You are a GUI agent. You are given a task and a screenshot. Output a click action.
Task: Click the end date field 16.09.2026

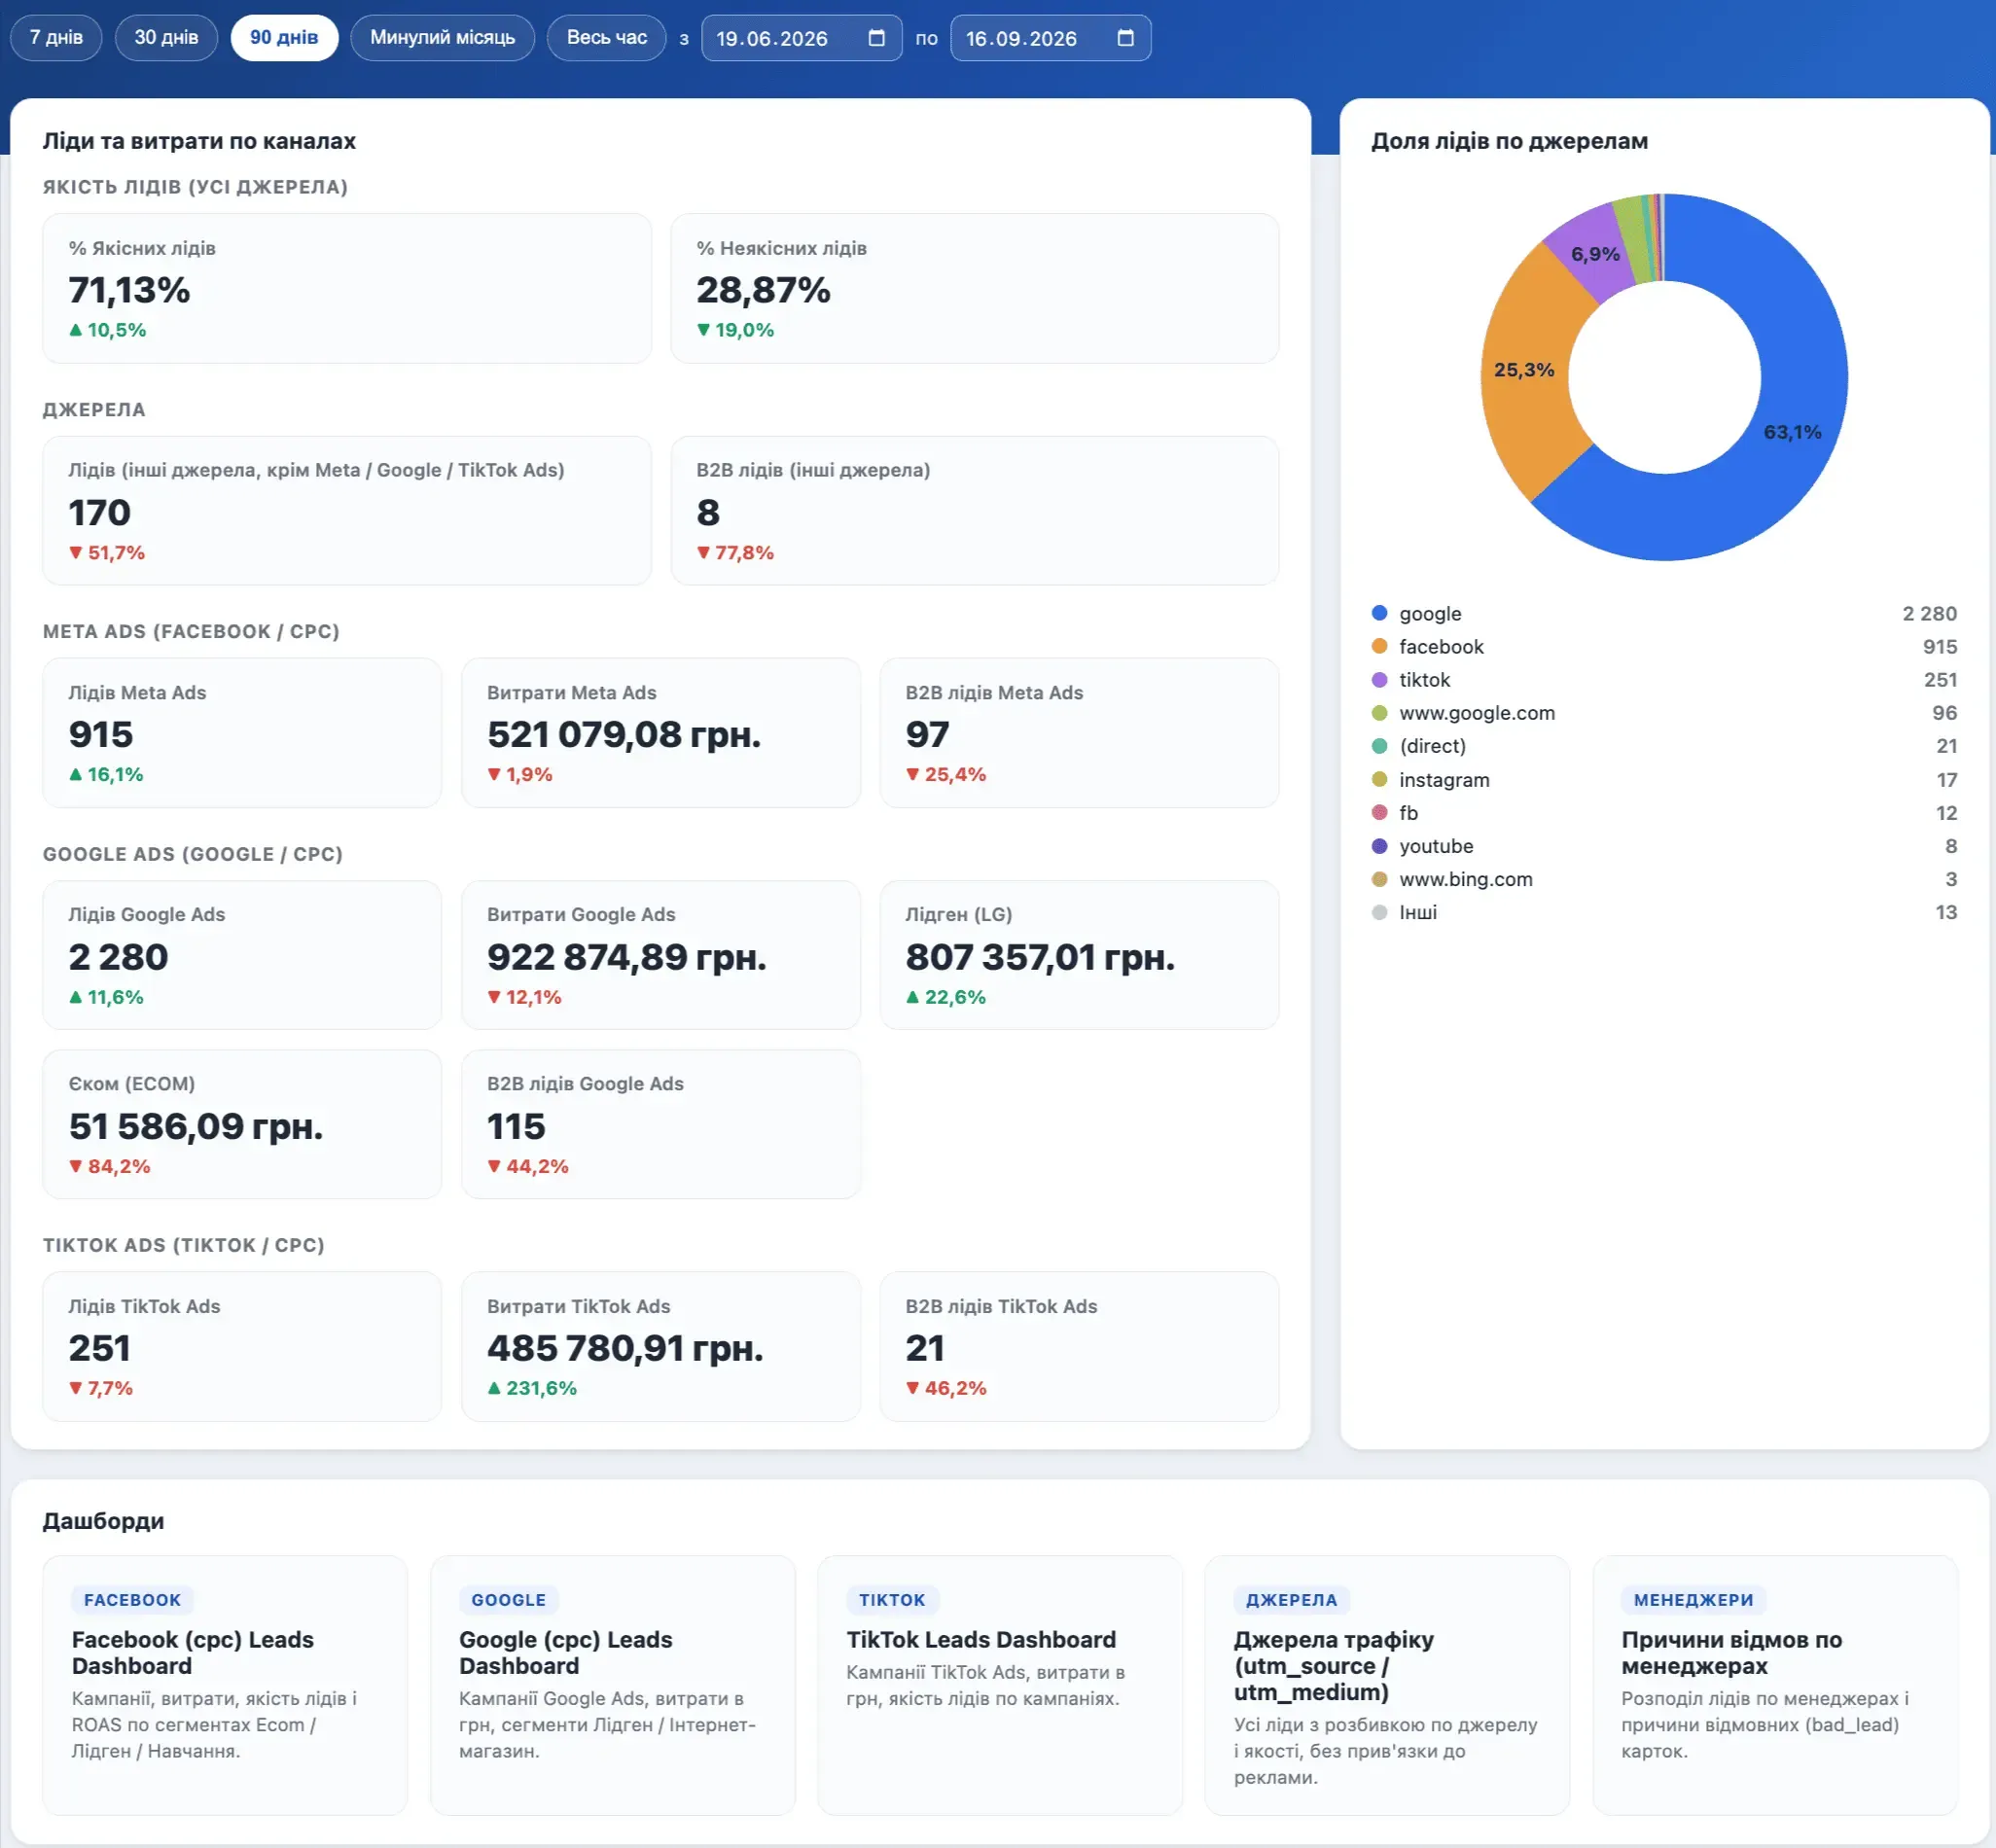[x=1050, y=38]
